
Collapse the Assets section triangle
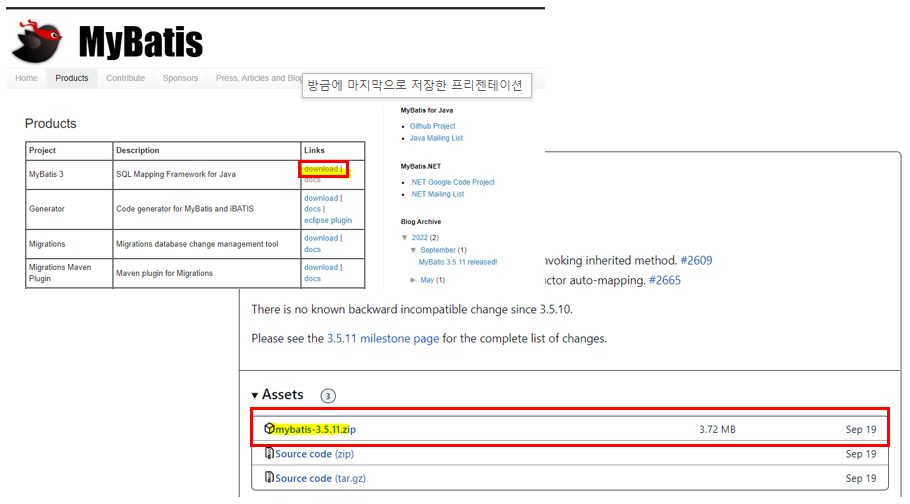(255, 395)
